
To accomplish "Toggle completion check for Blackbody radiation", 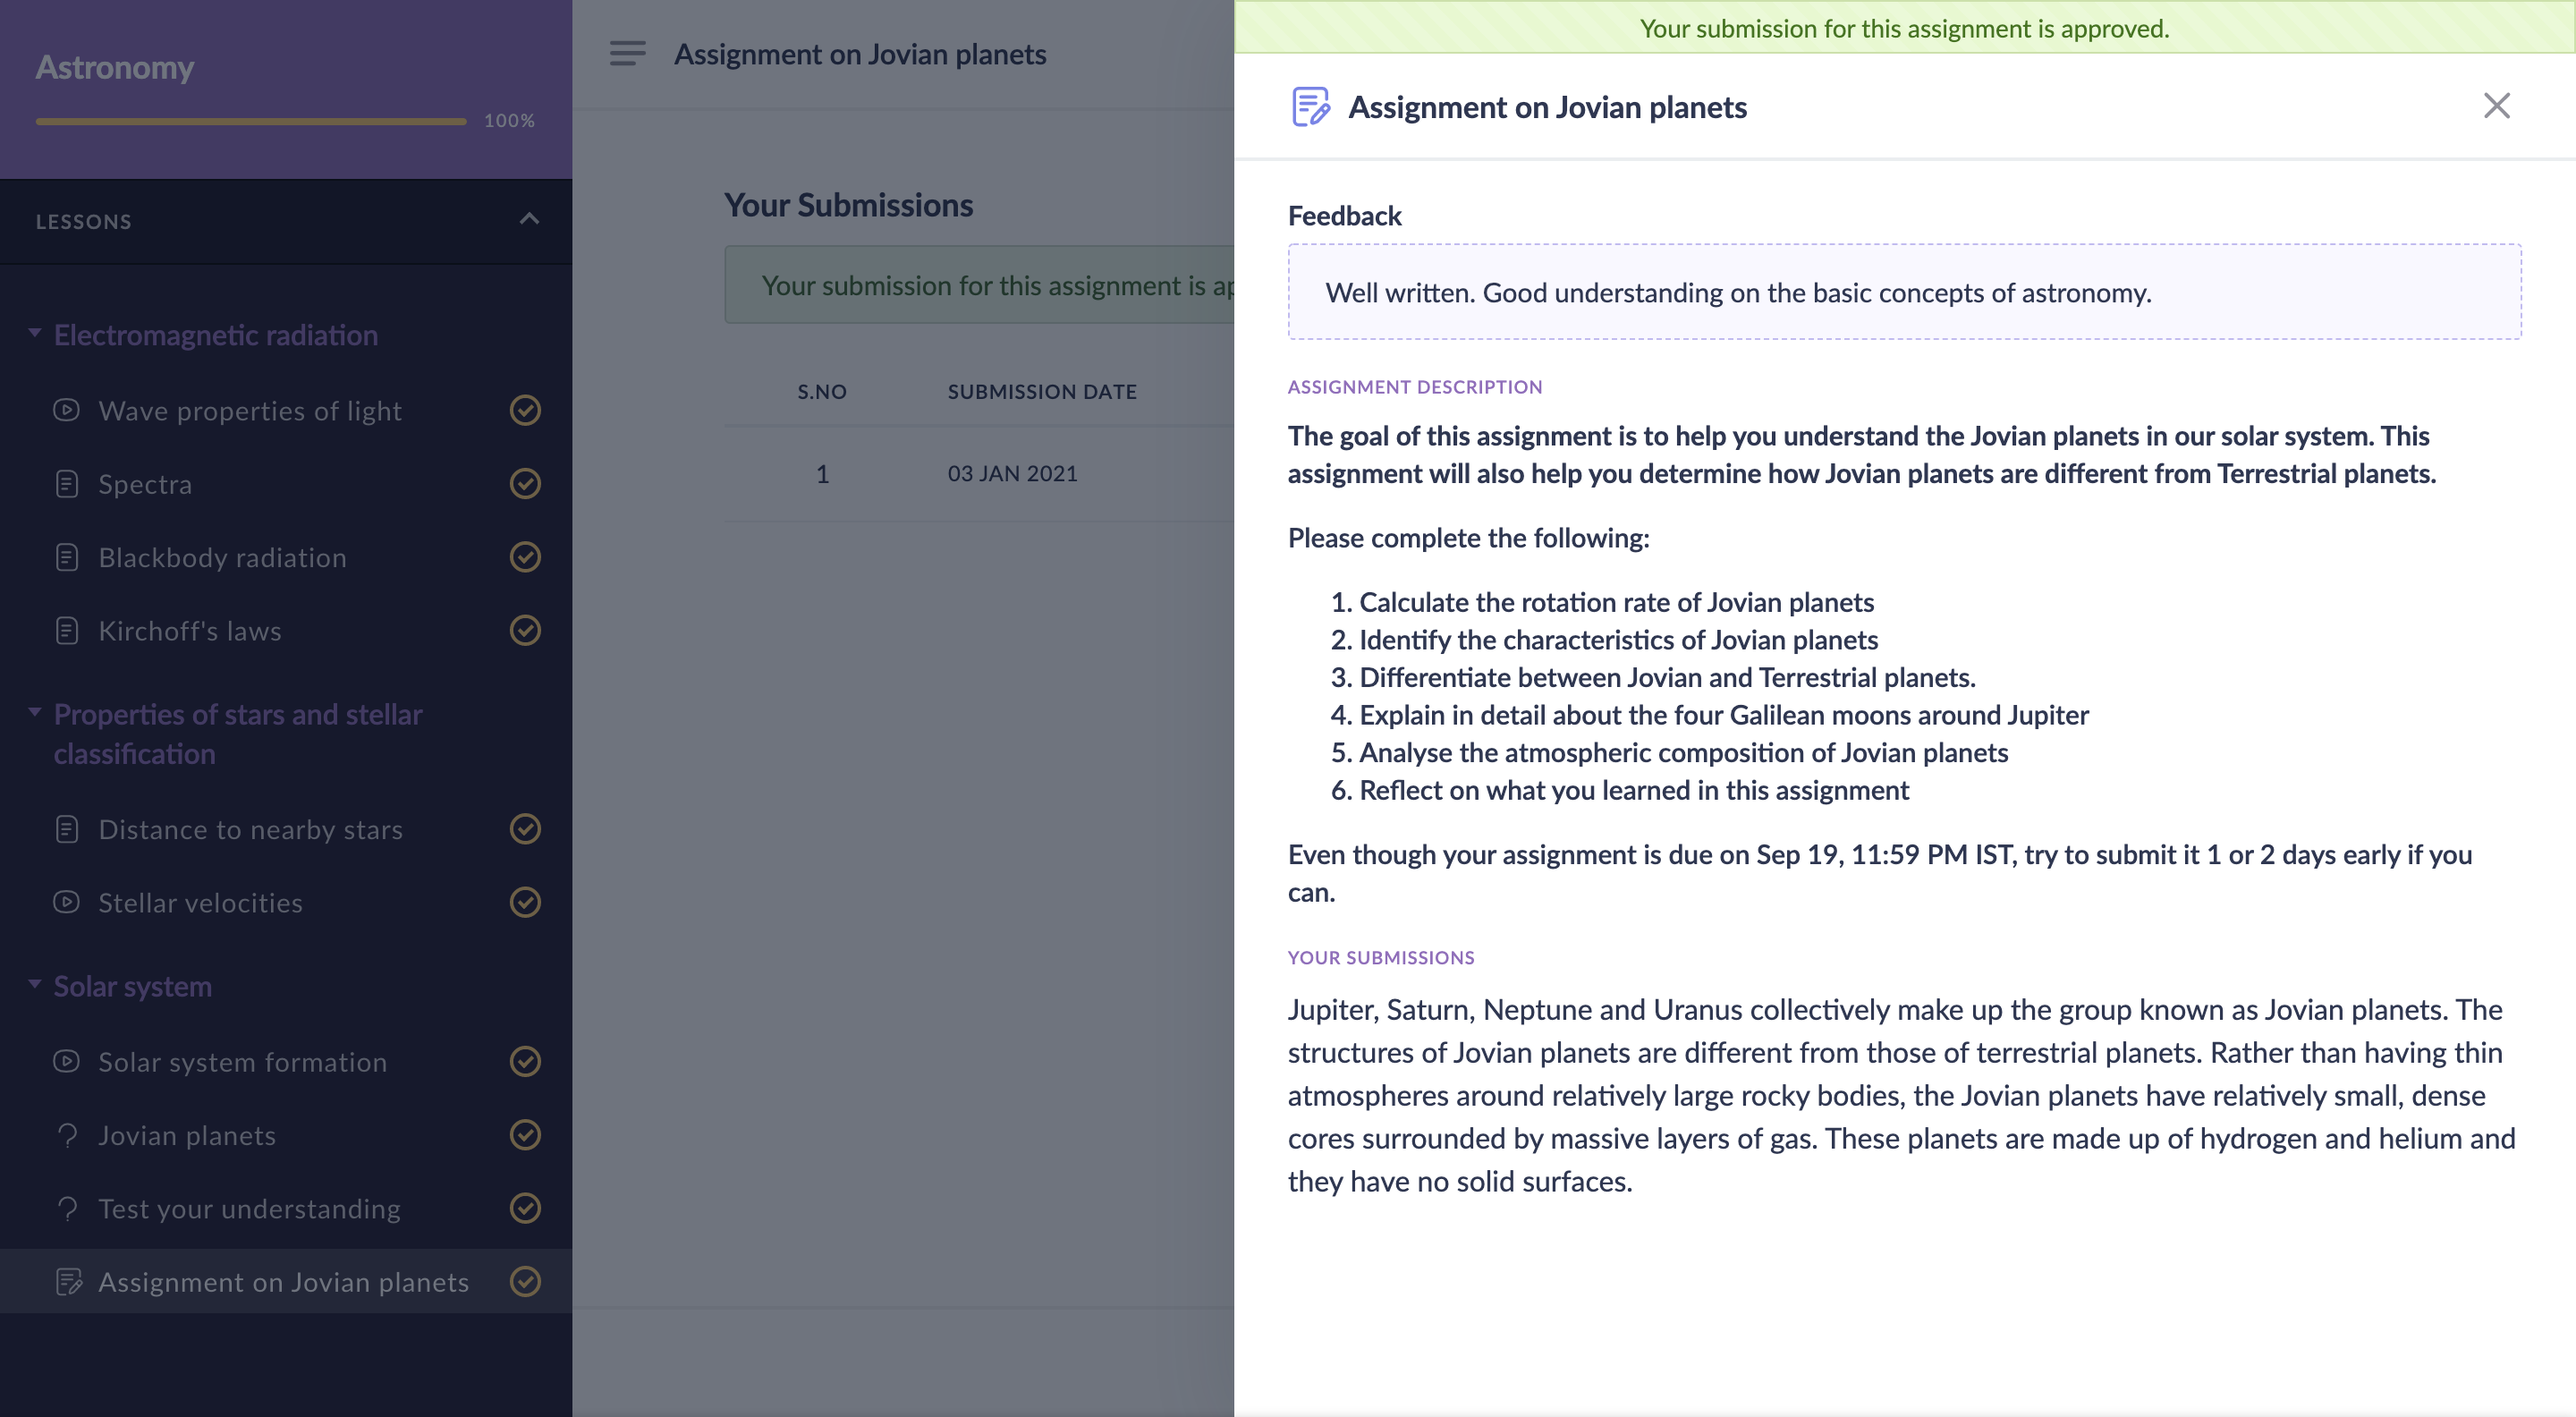I will click(525, 557).
